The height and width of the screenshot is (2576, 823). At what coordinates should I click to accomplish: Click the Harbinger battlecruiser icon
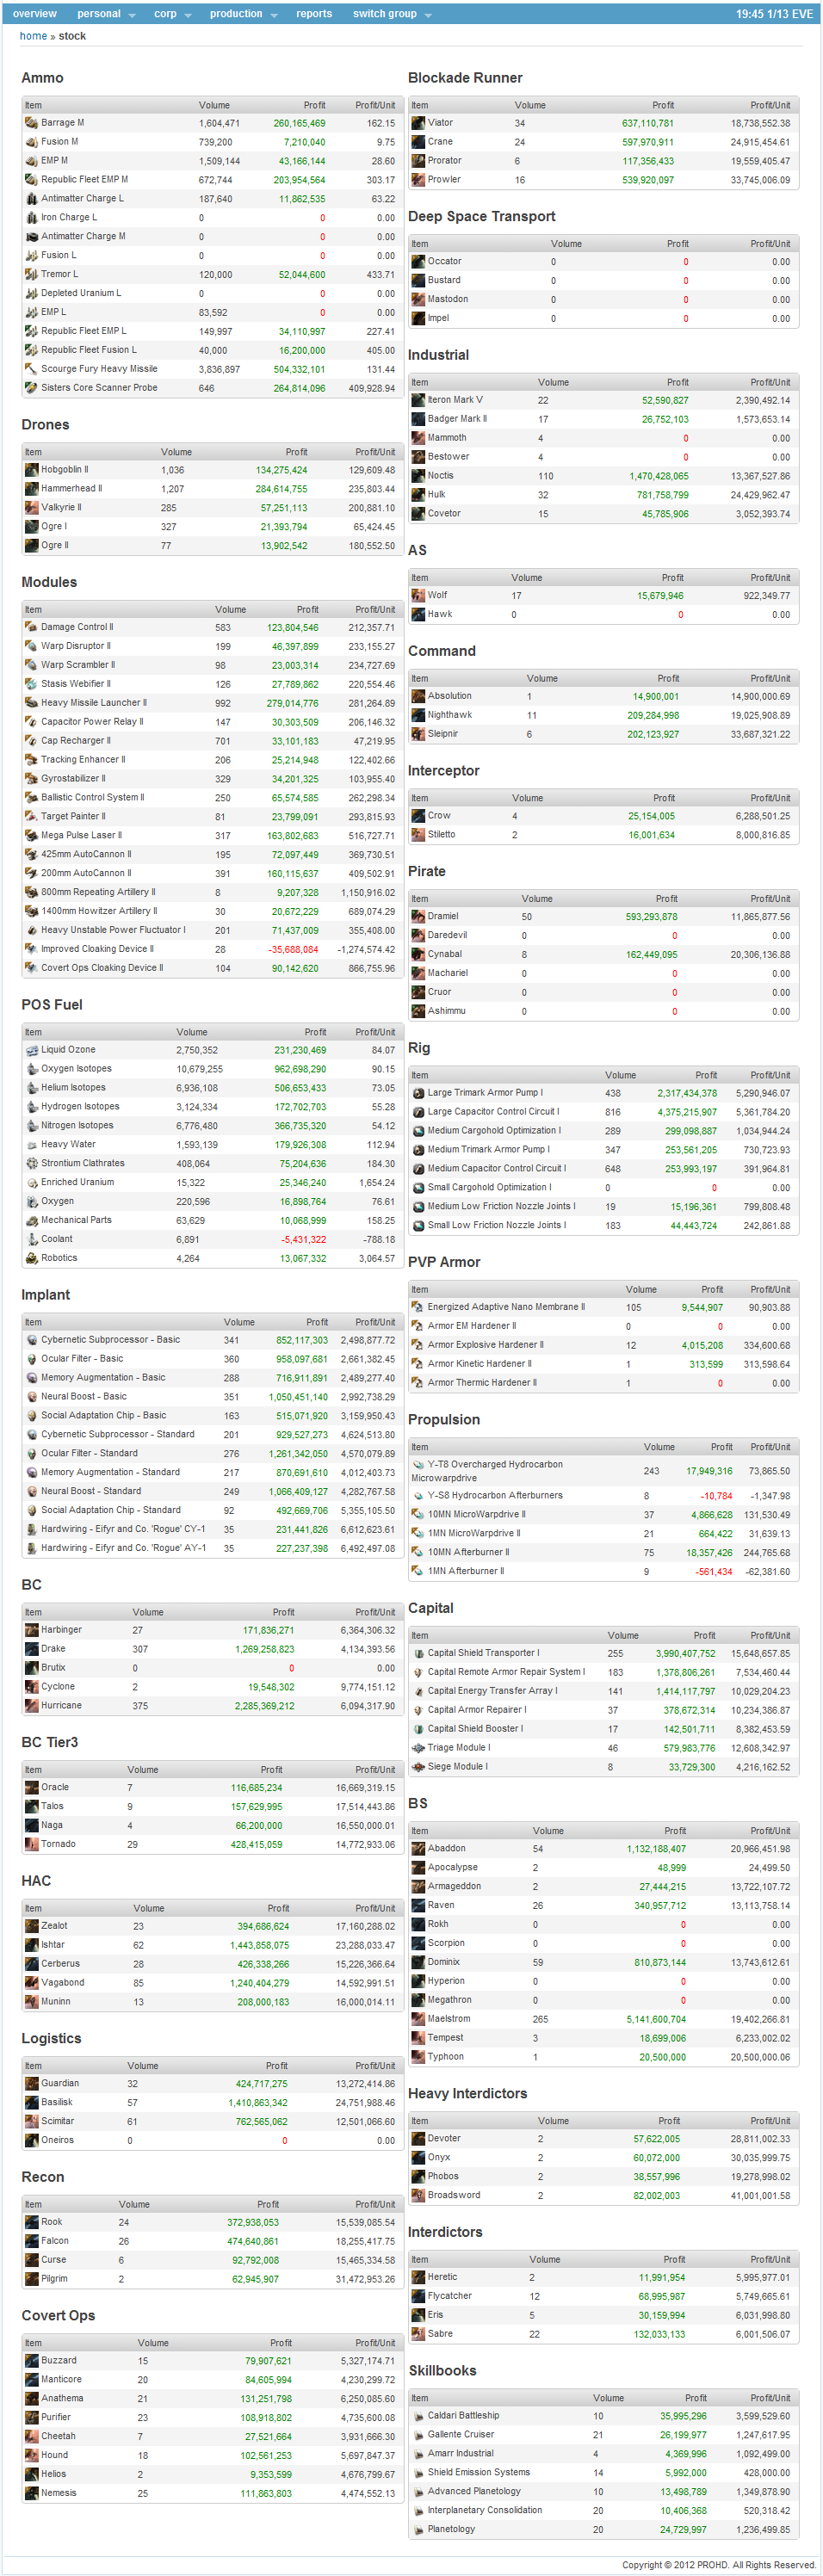[32, 1630]
